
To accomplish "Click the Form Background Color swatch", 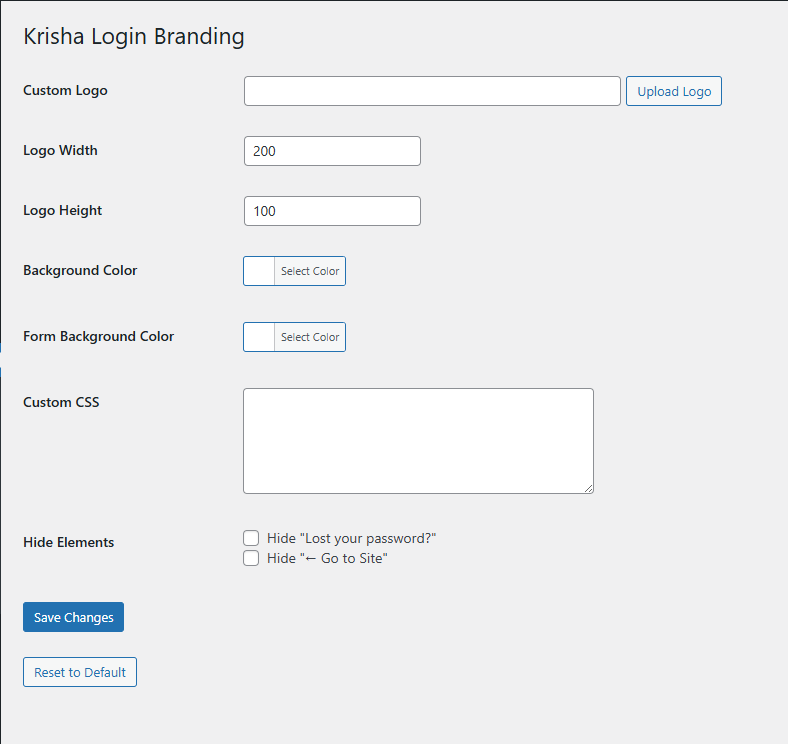I will (x=259, y=337).
